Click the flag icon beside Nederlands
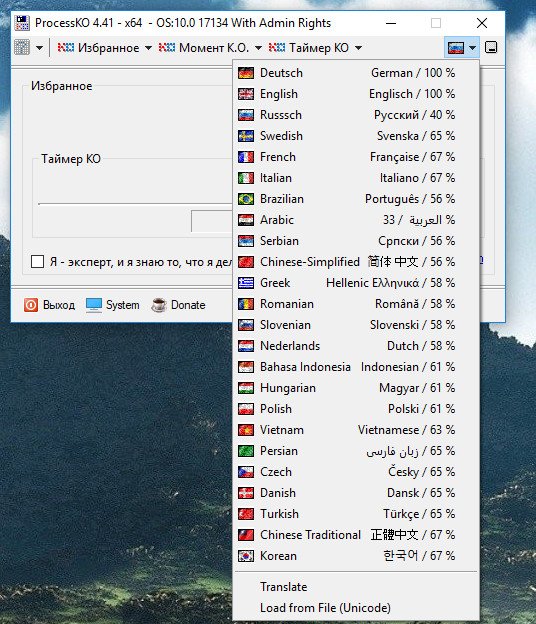 point(246,346)
